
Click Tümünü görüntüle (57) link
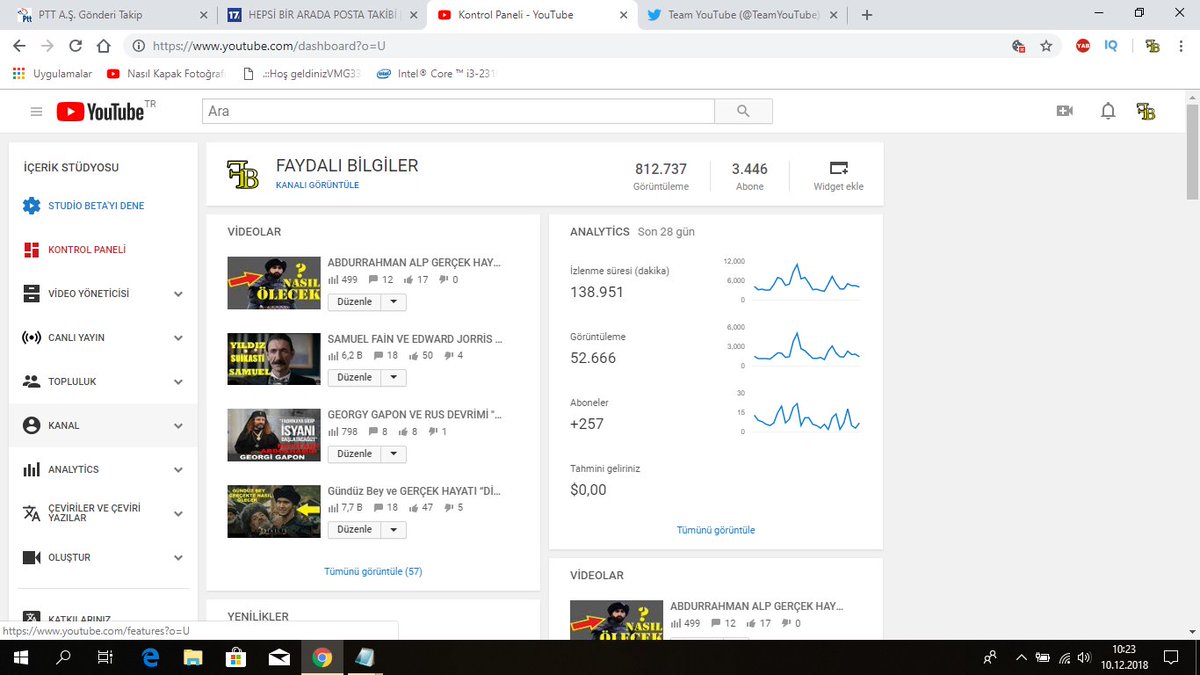pos(373,571)
